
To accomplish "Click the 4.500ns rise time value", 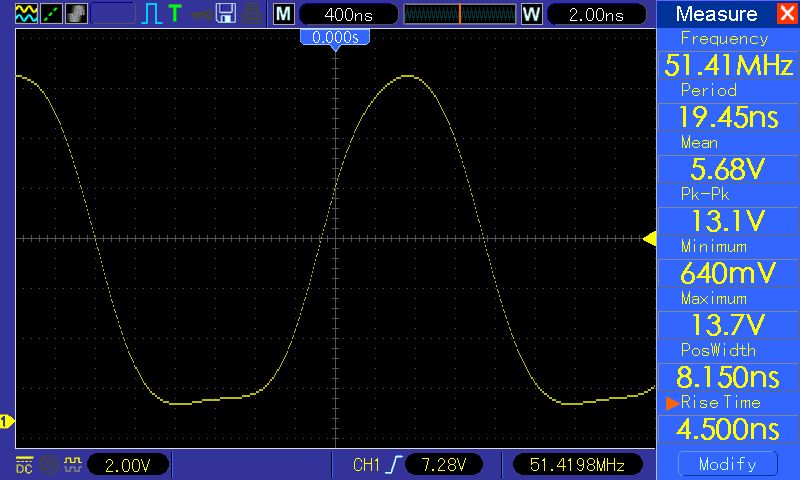I will [728, 429].
